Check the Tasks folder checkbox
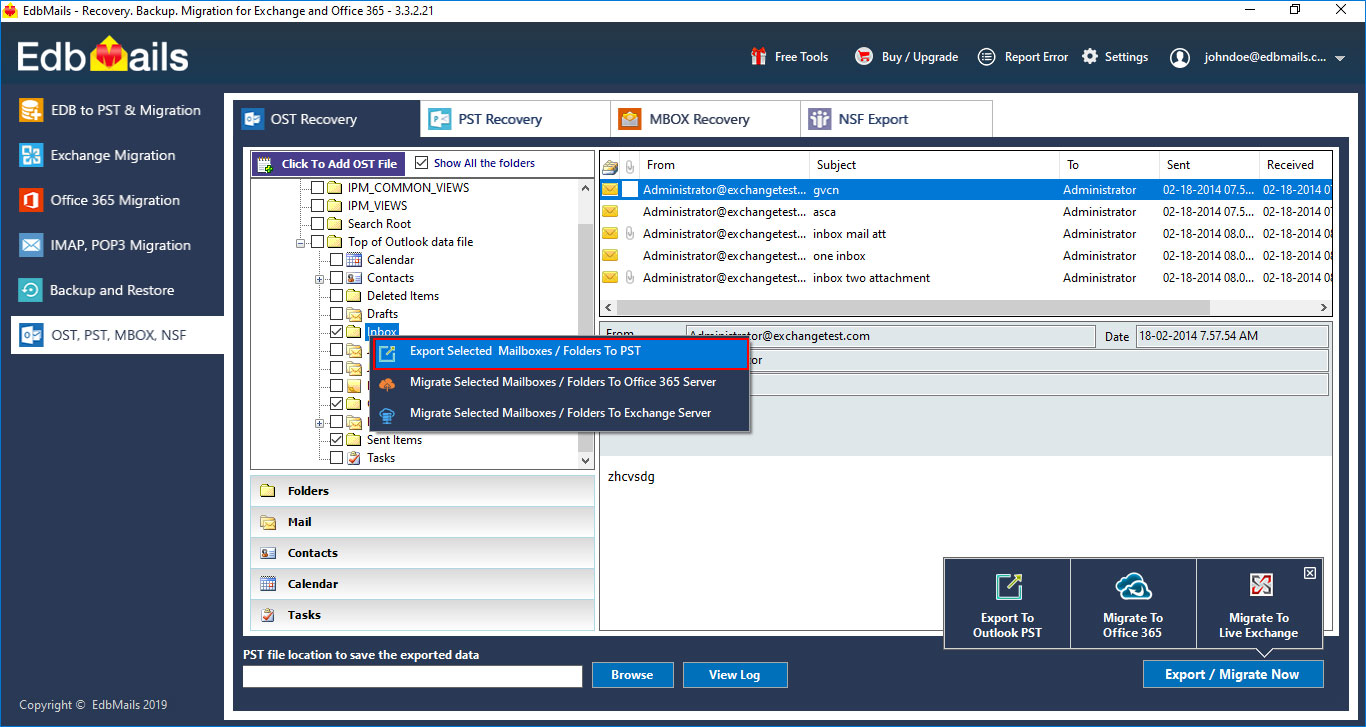The height and width of the screenshot is (727, 1366). pyautogui.click(x=336, y=458)
